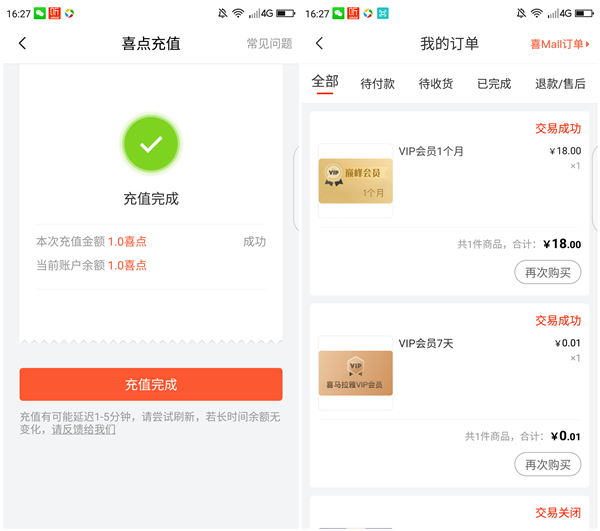600x531 pixels.
Task: Open the VIP会员1个月 gold card thumbnail
Action: pyautogui.click(x=356, y=181)
